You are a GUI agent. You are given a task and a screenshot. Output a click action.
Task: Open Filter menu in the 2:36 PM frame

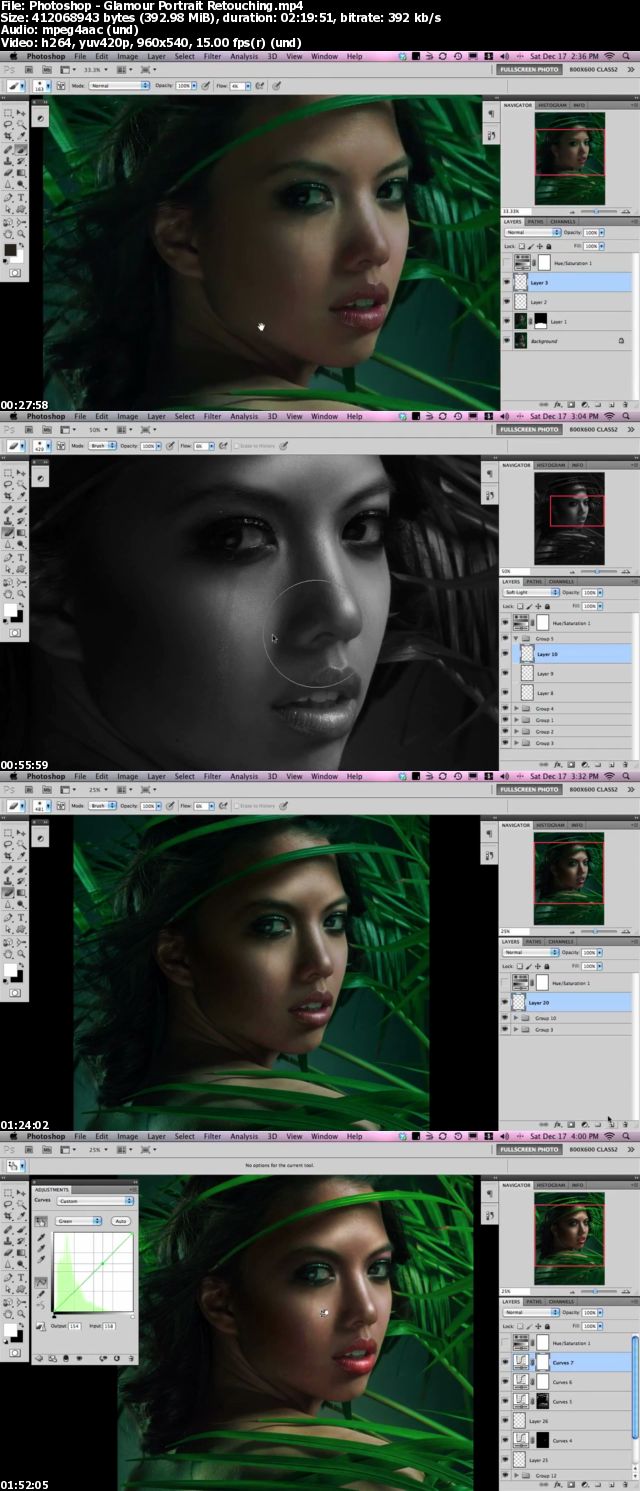coord(212,56)
